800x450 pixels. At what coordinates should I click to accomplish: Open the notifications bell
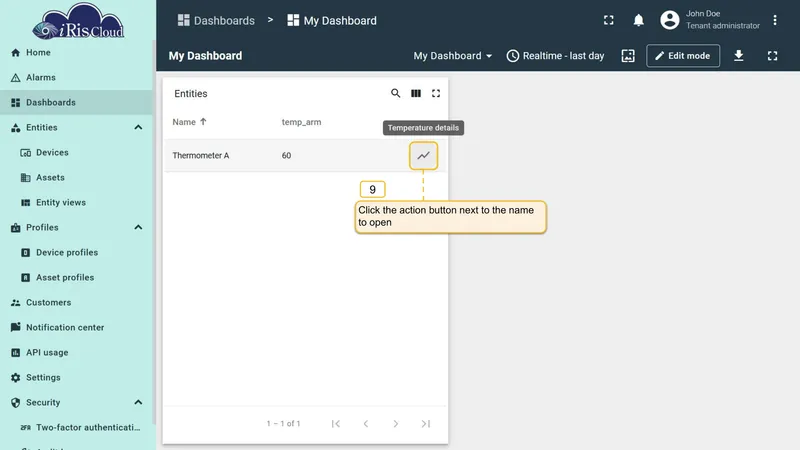[638, 20]
